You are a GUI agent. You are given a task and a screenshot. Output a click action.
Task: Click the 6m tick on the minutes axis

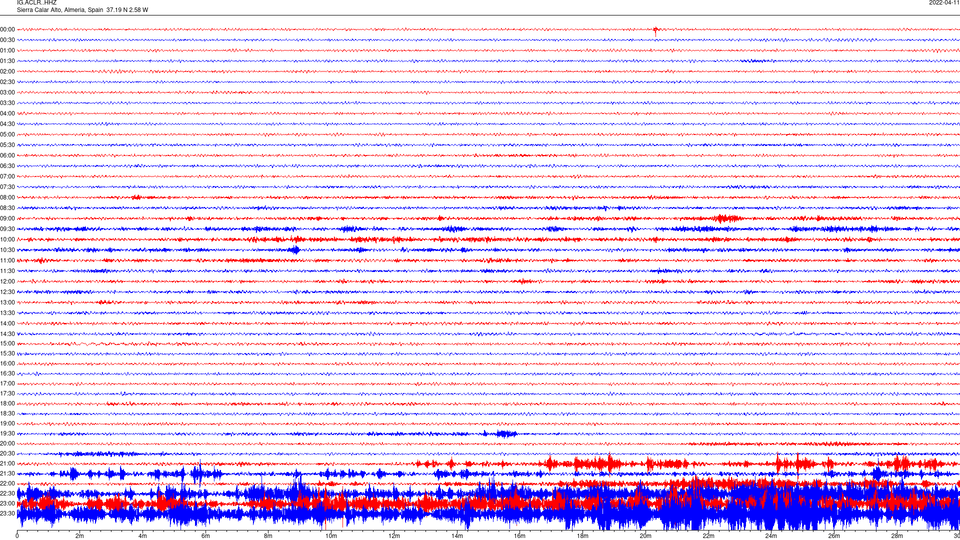(206, 536)
